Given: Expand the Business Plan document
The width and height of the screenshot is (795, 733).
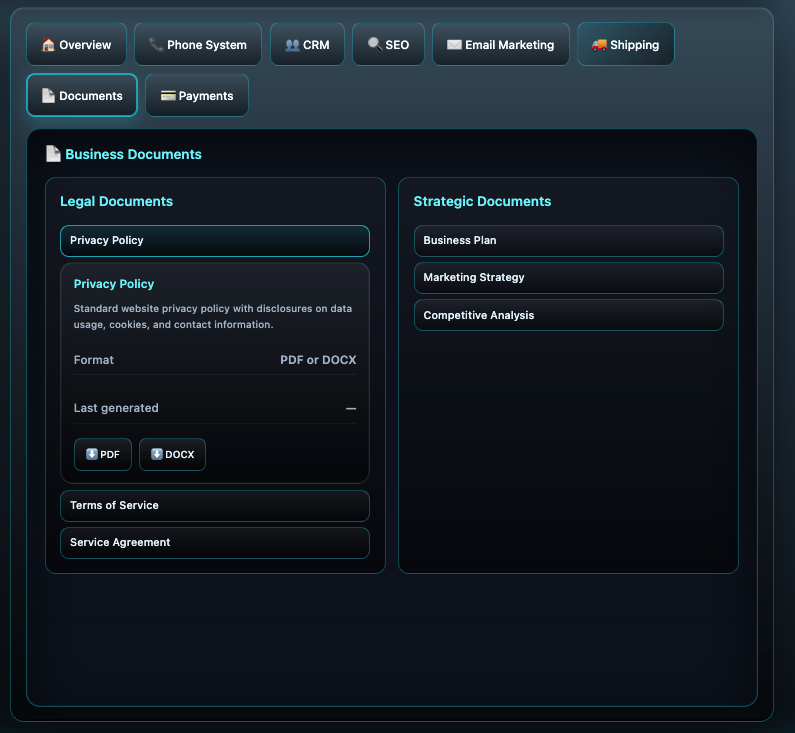Looking at the screenshot, I should [x=568, y=241].
